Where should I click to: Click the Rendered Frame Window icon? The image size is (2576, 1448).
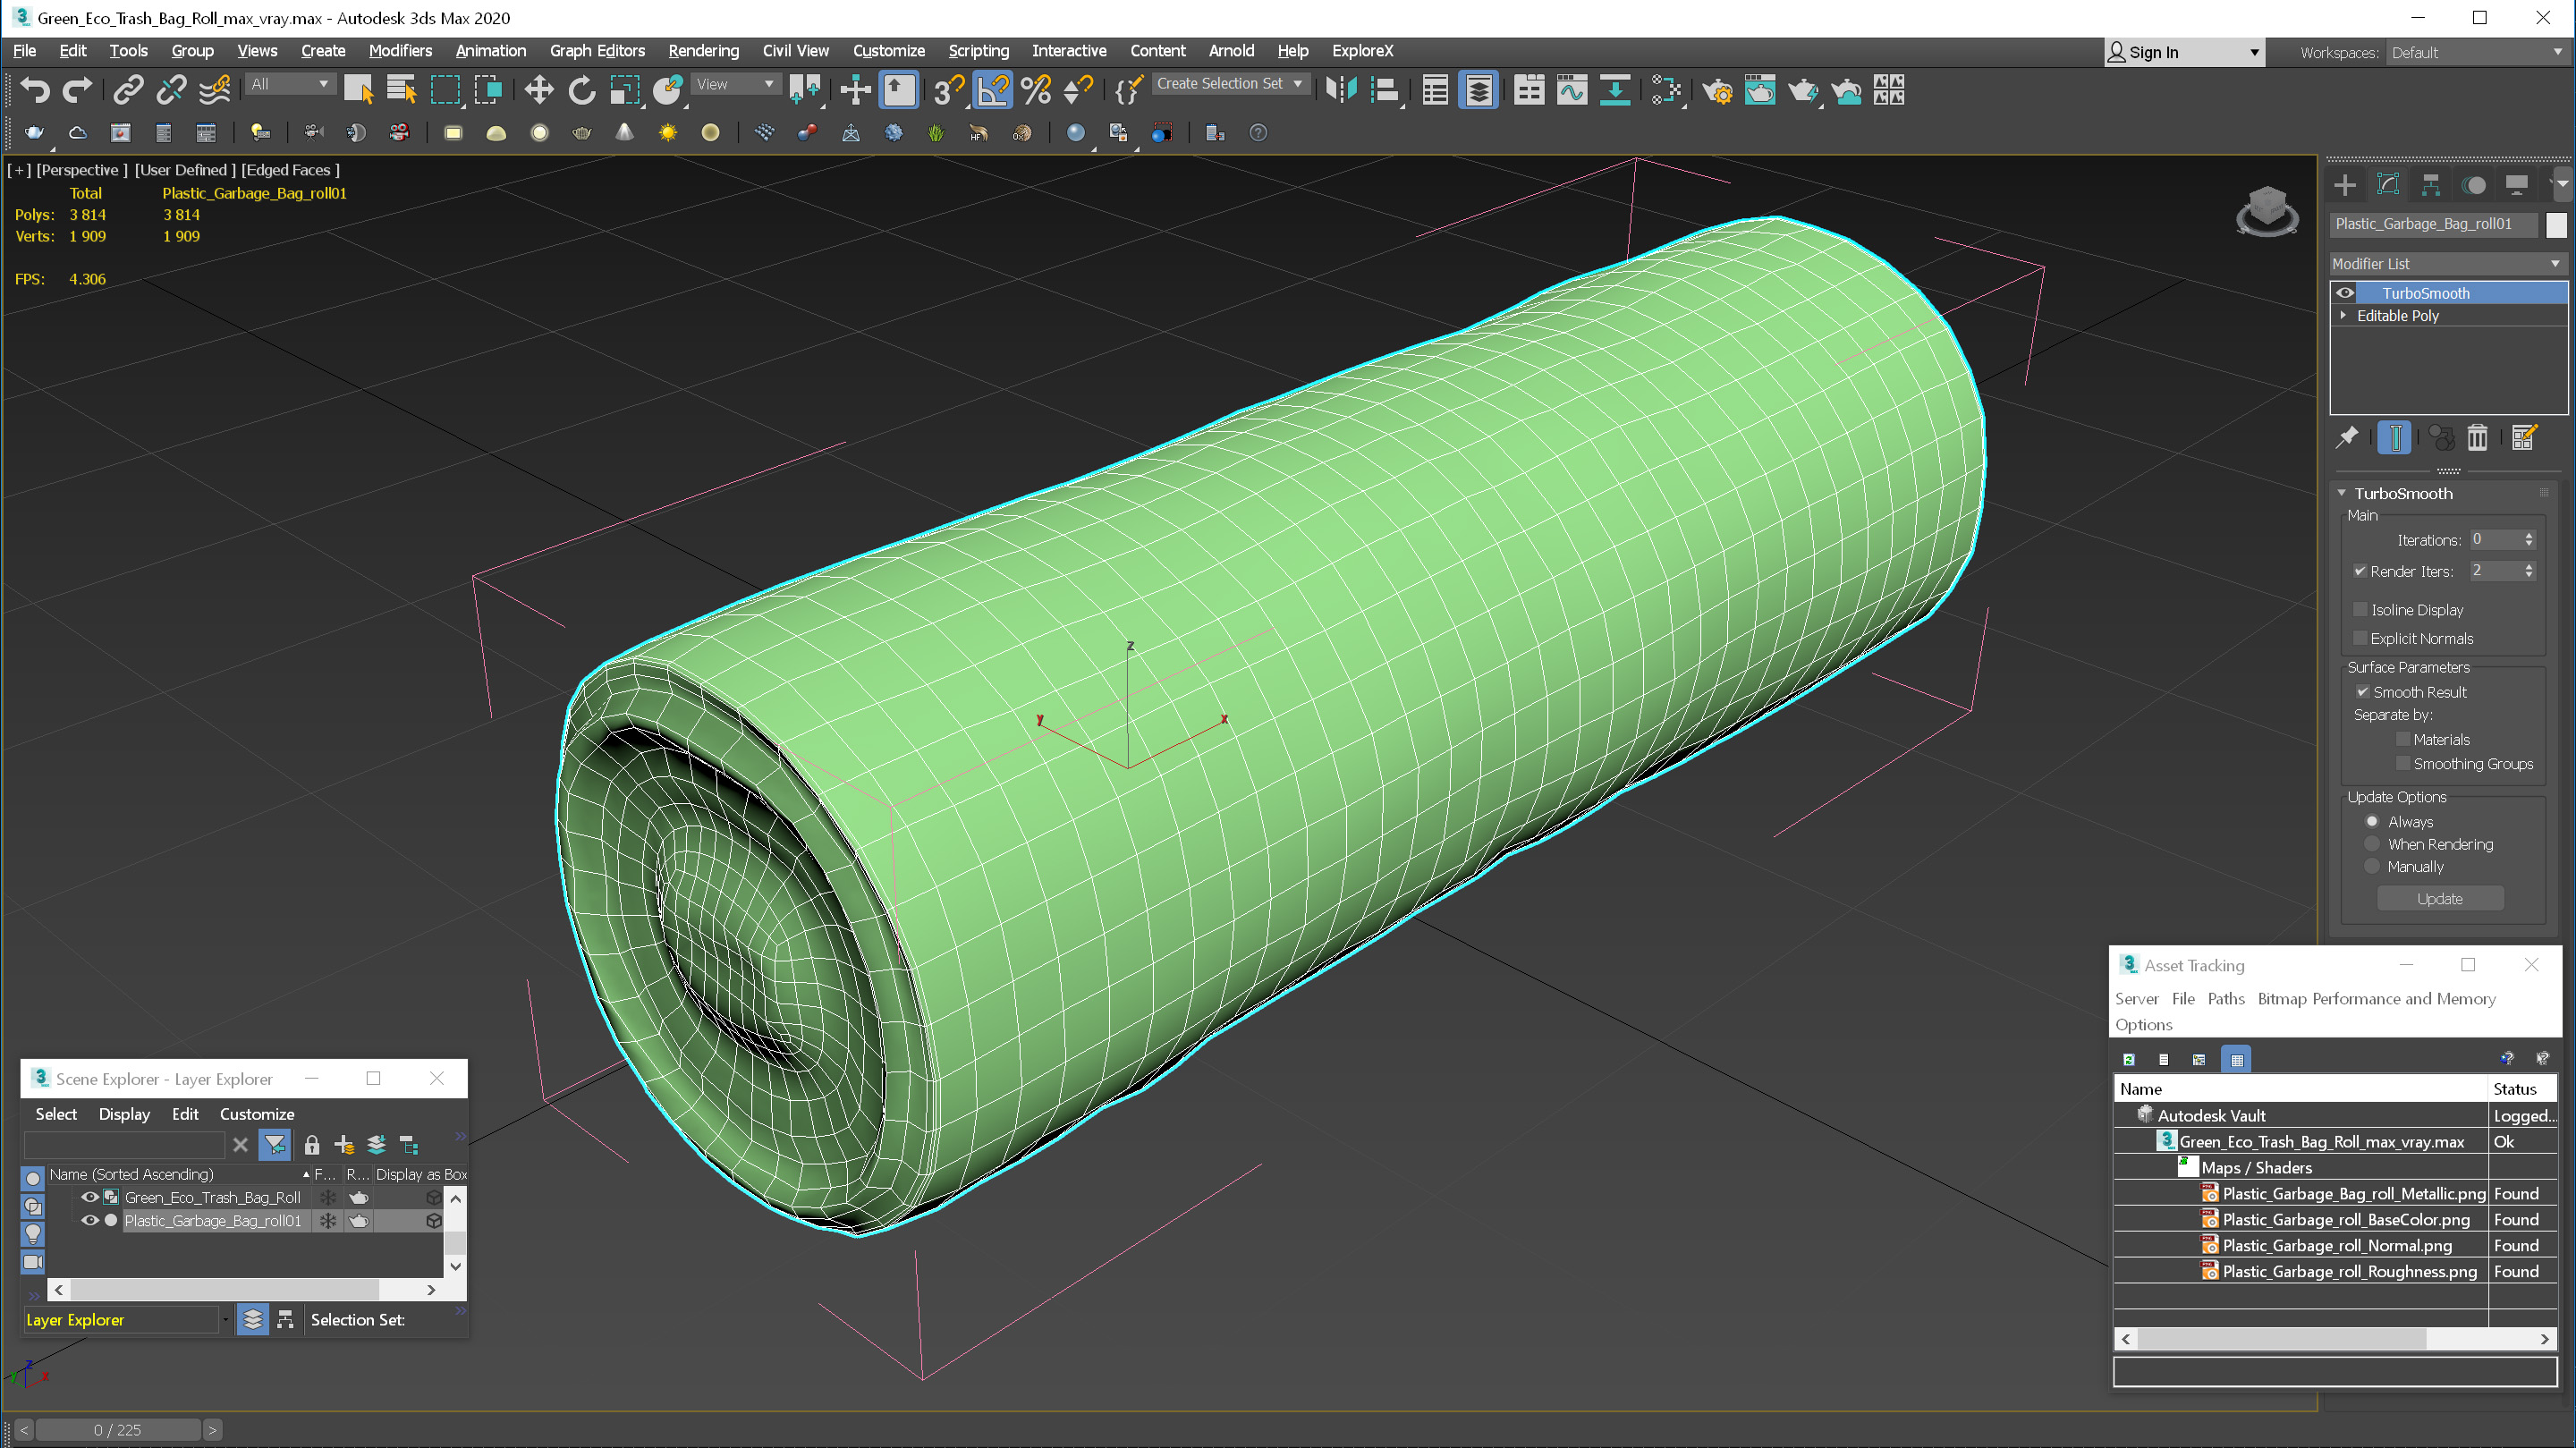tap(1761, 91)
